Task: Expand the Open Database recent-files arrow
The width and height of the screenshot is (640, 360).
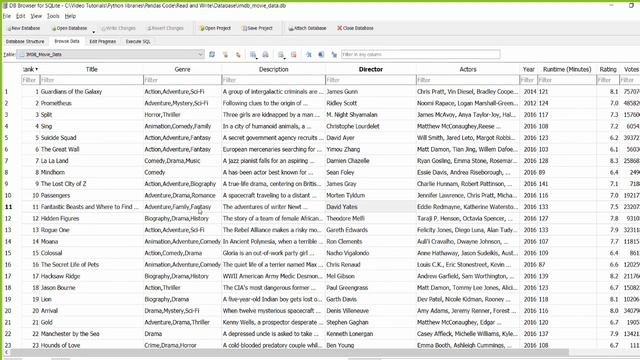Action: 93,31
